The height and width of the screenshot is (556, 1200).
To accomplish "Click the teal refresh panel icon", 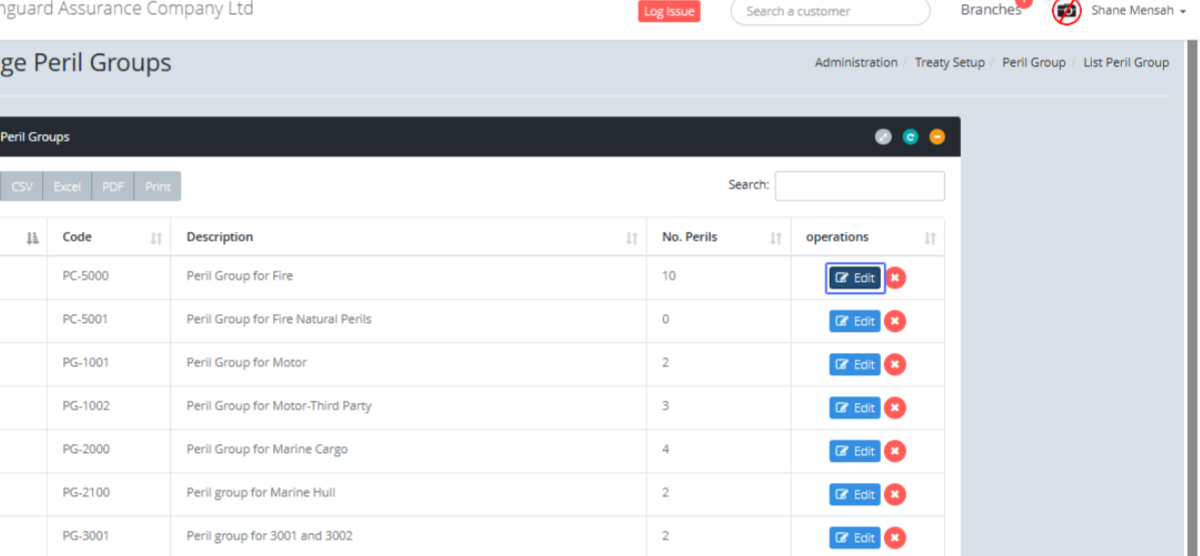I will tap(910, 137).
